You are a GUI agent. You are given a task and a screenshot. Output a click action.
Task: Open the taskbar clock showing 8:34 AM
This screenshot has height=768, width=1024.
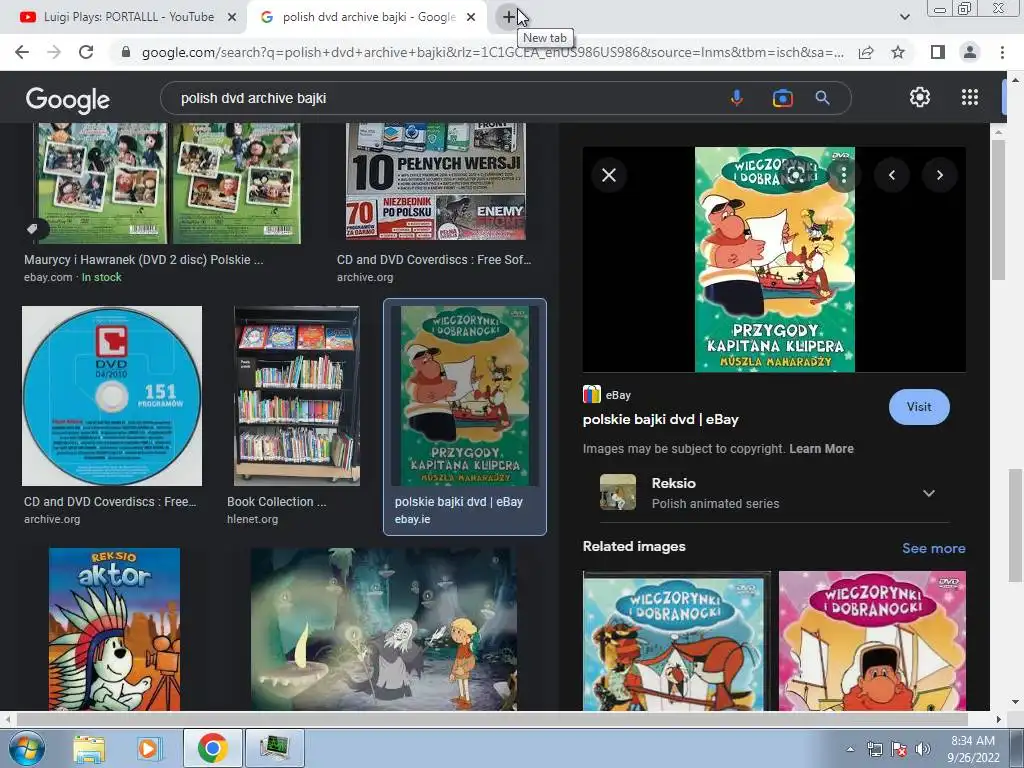pyautogui.click(x=972, y=749)
